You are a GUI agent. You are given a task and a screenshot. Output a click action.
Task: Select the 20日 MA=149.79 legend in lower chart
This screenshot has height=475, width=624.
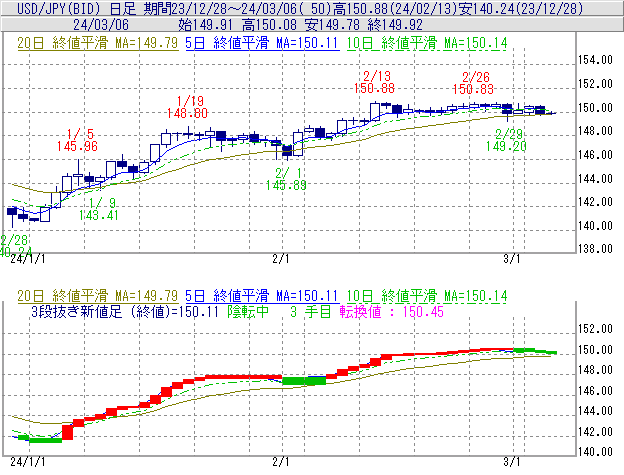[98, 296]
